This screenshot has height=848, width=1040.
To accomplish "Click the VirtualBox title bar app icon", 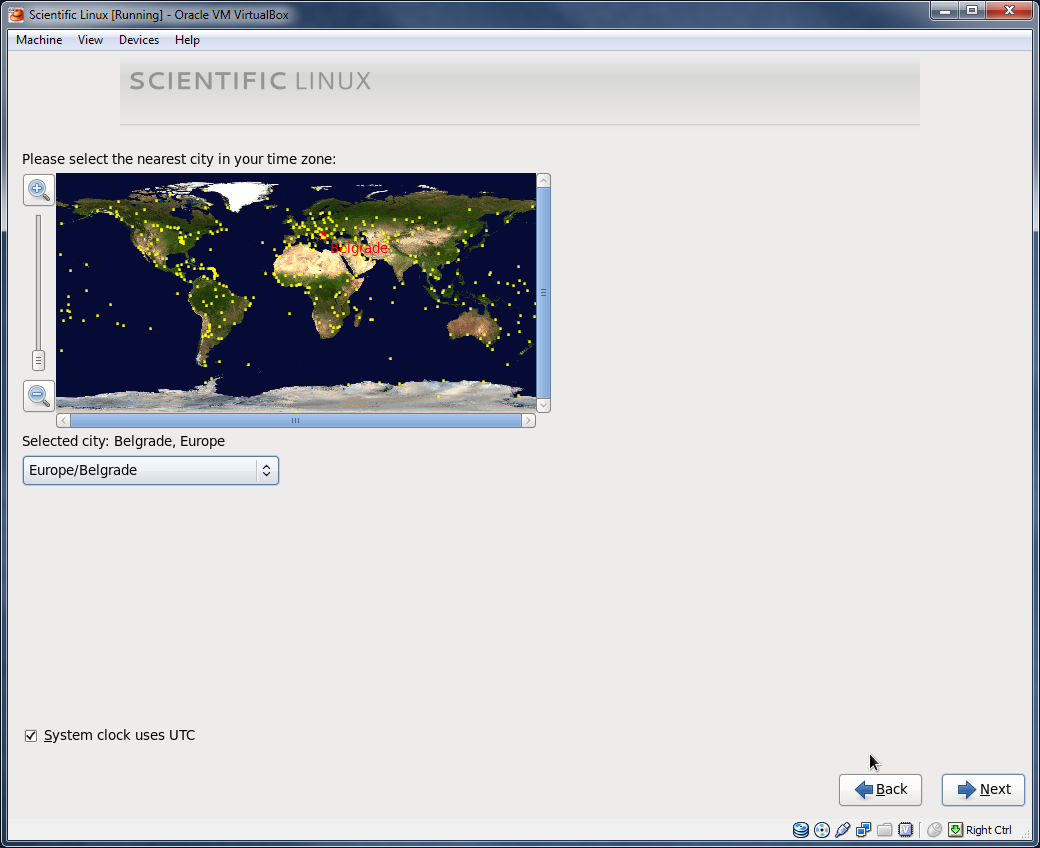I will [x=16, y=14].
